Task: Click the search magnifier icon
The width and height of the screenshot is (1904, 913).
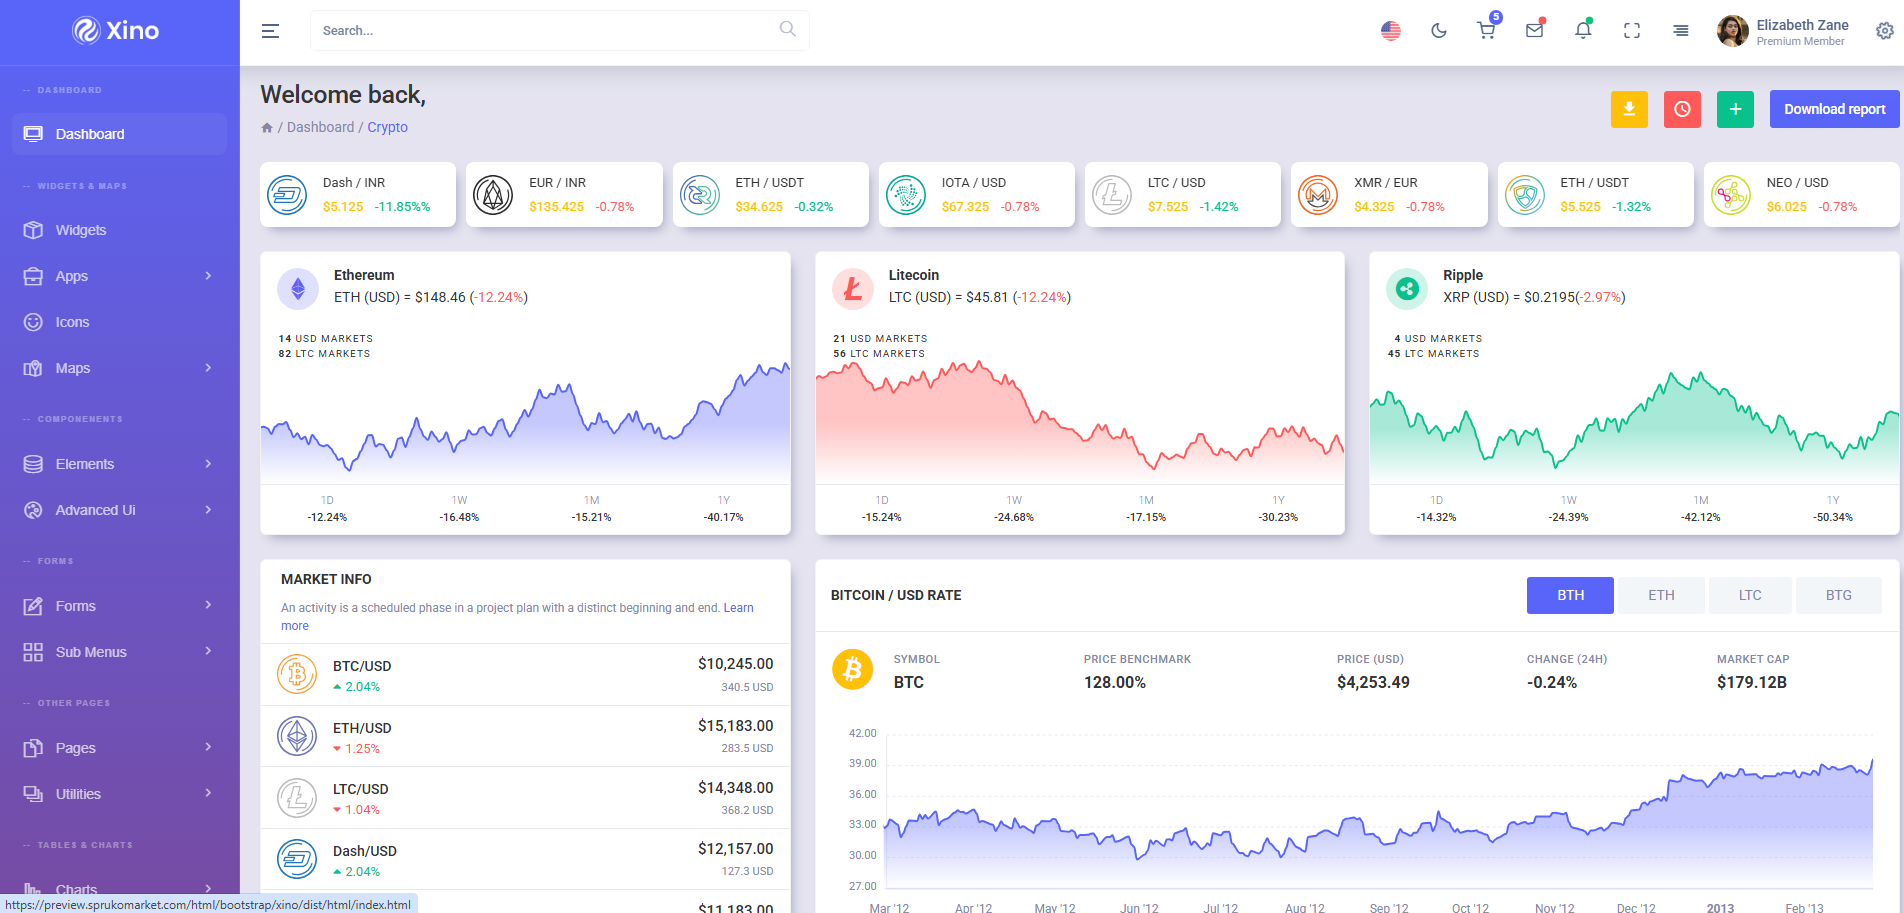Action: coord(788,29)
